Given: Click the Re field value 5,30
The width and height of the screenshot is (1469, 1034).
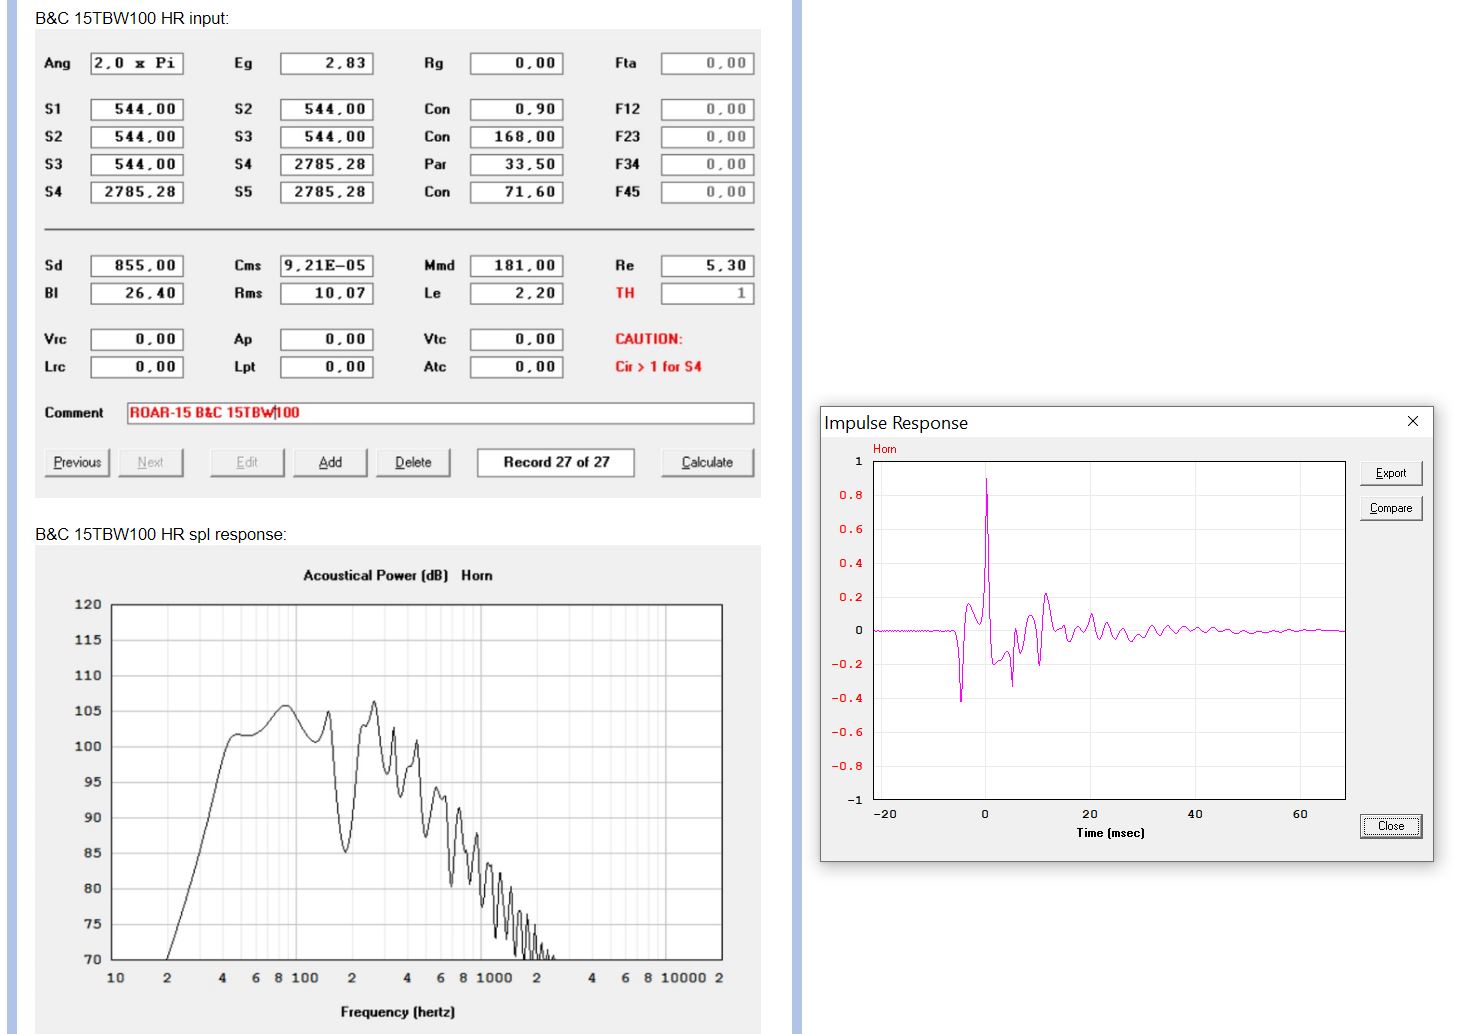Looking at the screenshot, I should click(707, 266).
